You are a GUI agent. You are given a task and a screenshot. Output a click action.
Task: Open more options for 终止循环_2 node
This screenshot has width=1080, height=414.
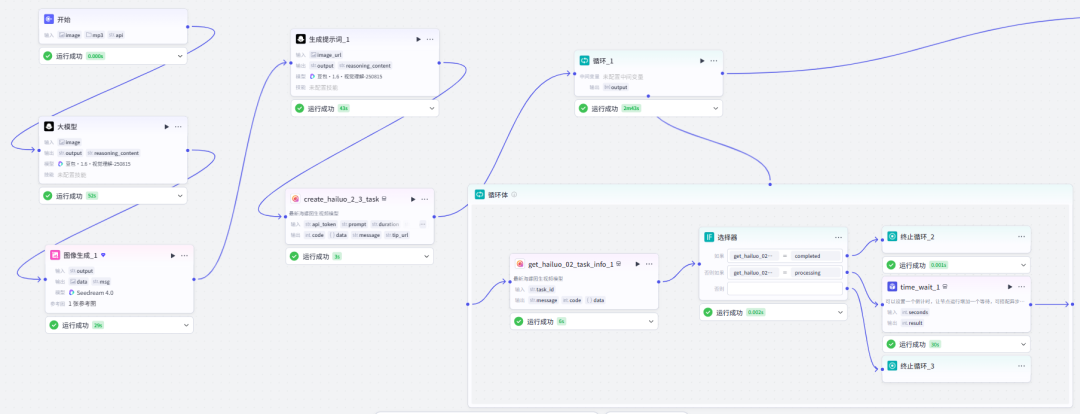click(x=1021, y=237)
